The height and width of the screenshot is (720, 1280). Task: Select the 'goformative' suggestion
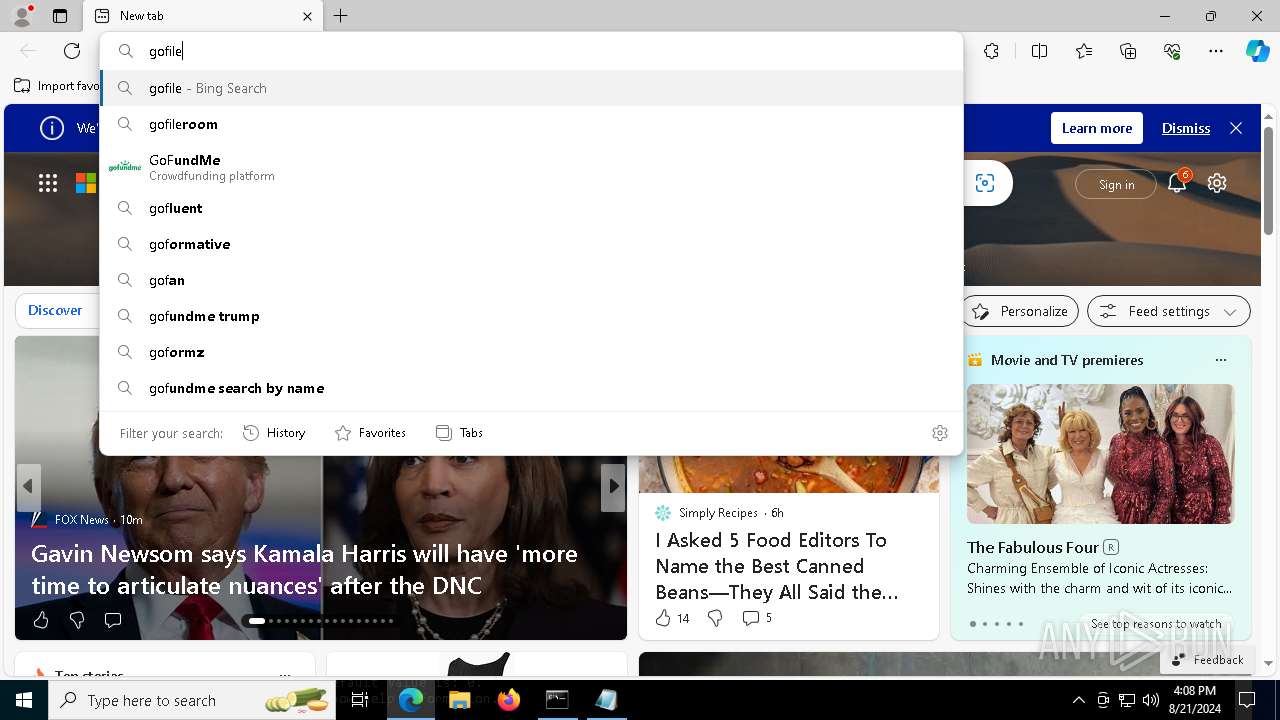pyautogui.click(x=531, y=244)
